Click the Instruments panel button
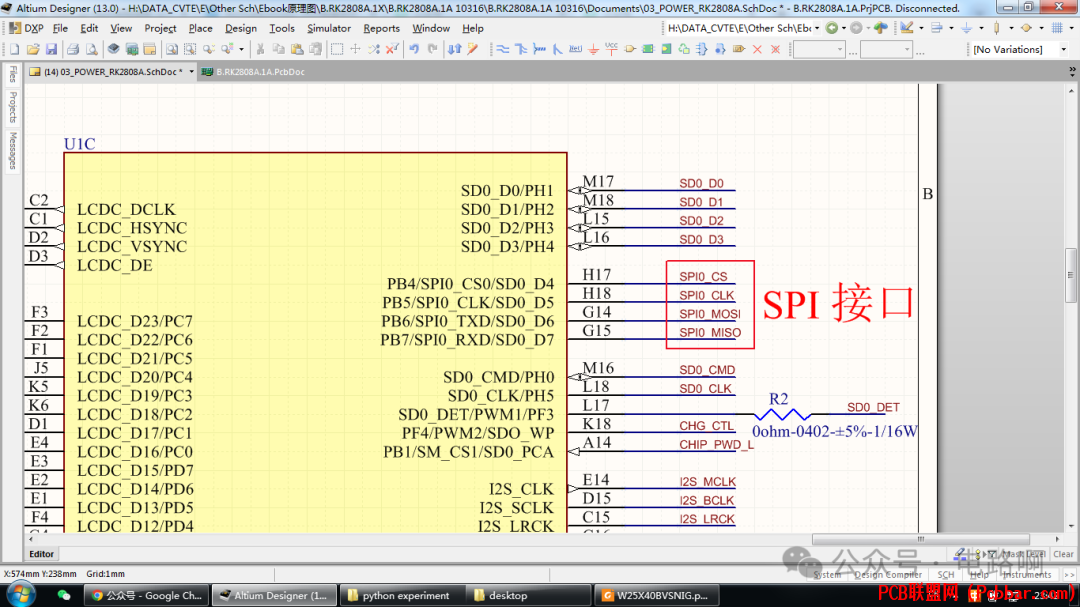 (x=1027, y=575)
